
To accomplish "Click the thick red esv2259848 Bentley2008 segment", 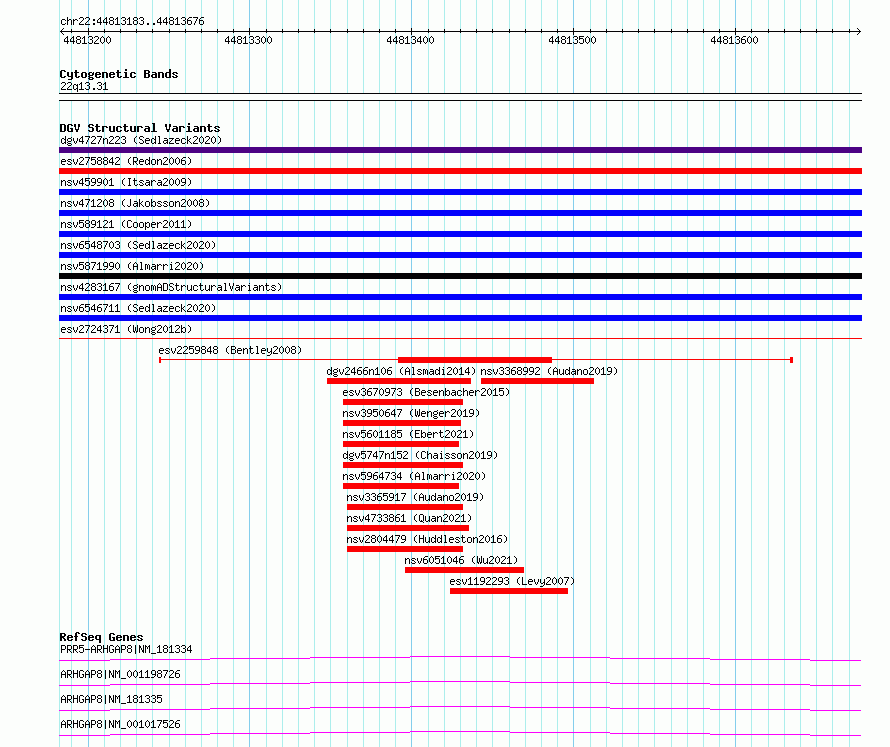I will [x=475, y=360].
